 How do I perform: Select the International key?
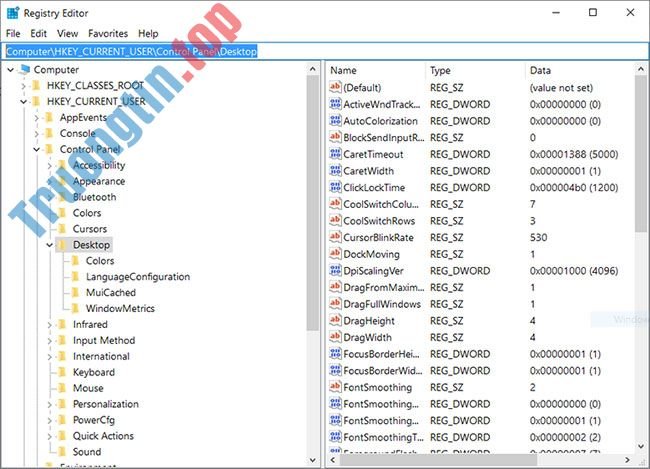(101, 356)
